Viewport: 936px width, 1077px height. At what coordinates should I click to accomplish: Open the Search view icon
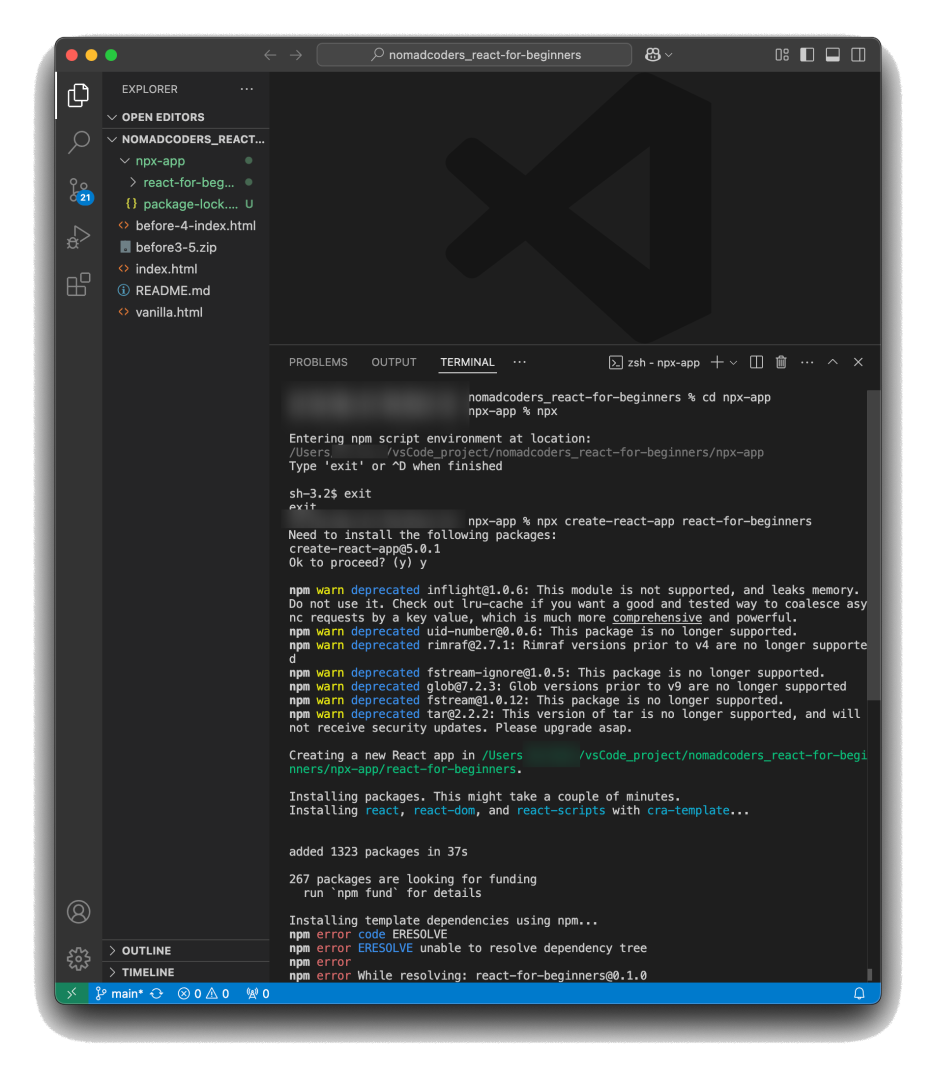[78, 142]
